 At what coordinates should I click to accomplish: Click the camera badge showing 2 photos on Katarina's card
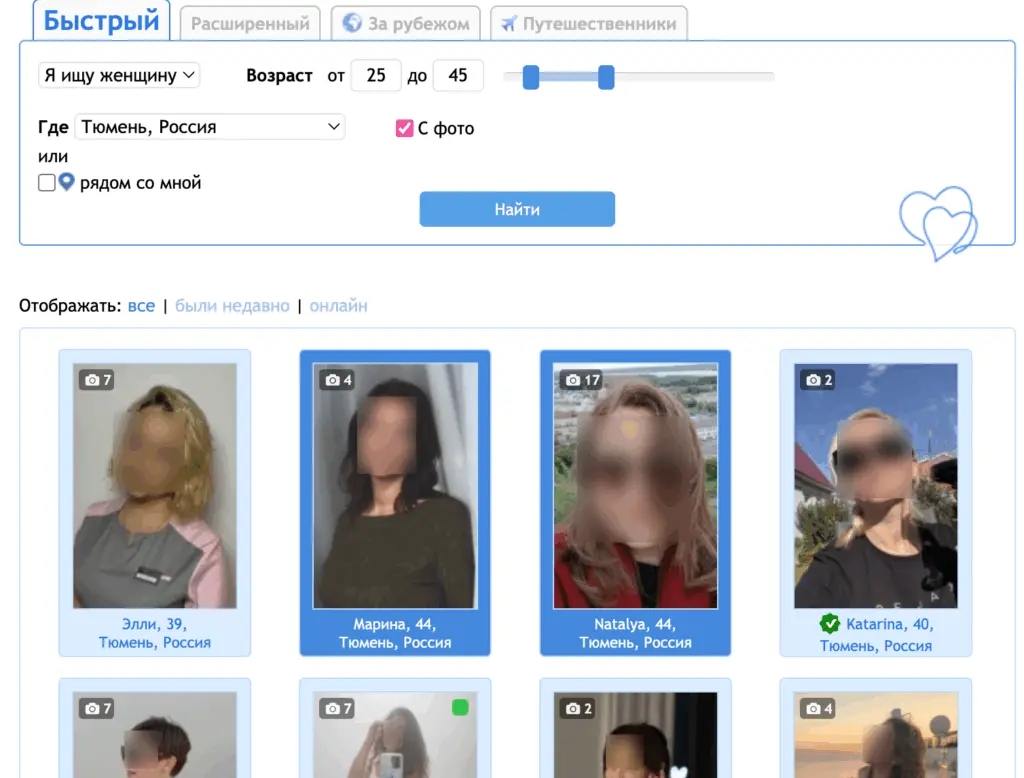click(816, 380)
